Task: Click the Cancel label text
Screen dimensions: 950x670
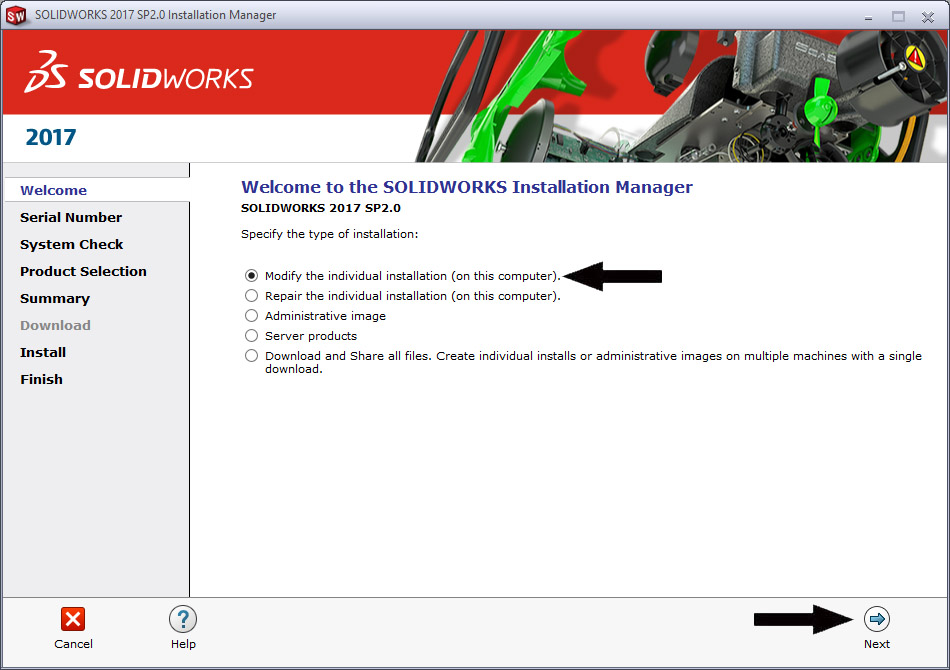Action: [x=73, y=644]
